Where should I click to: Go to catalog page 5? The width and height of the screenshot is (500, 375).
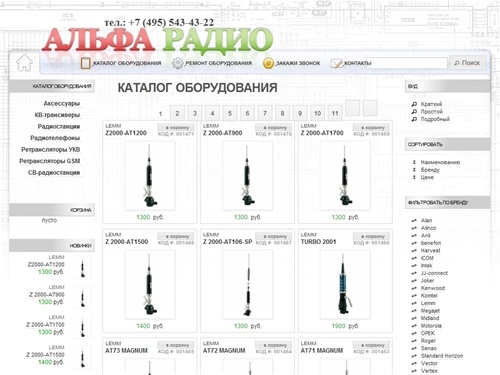230,113
